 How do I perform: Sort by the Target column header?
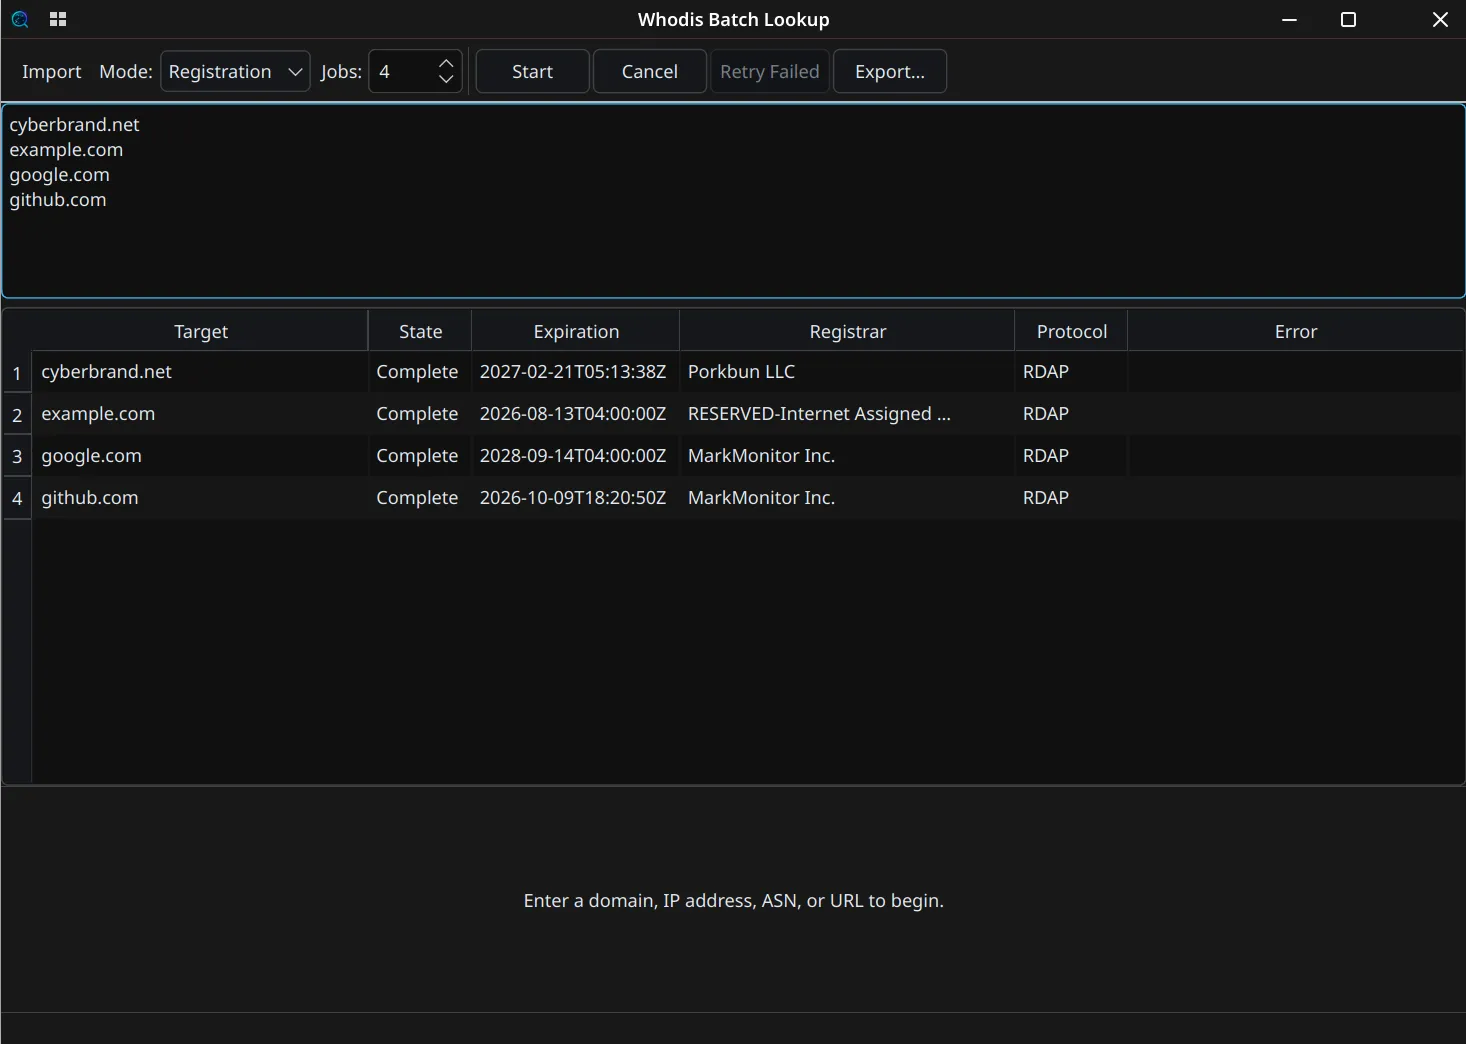tap(201, 331)
